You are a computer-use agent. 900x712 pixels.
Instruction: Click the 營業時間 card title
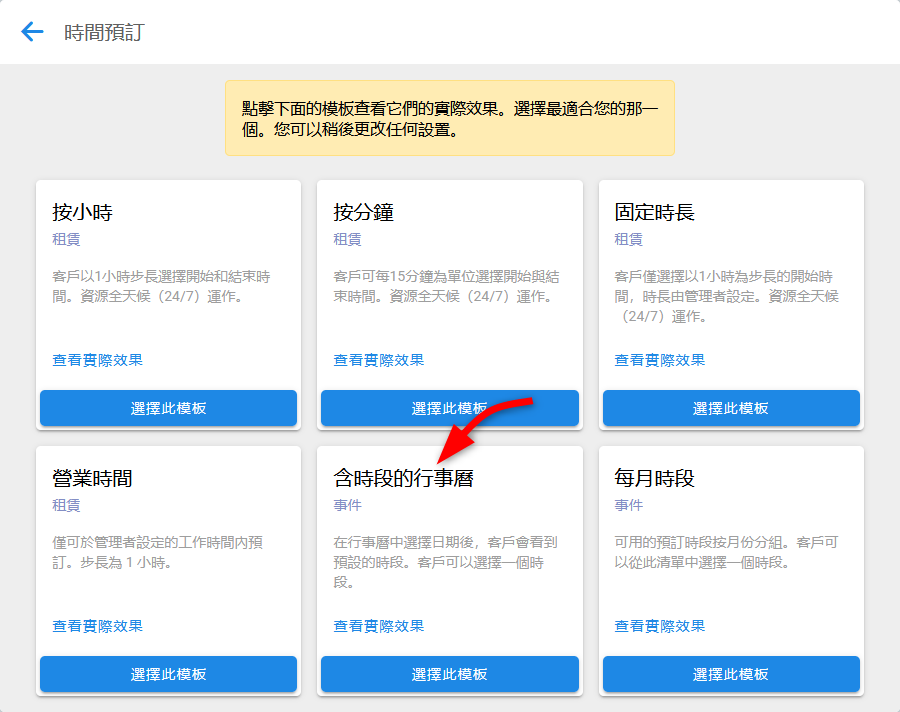tap(92, 478)
